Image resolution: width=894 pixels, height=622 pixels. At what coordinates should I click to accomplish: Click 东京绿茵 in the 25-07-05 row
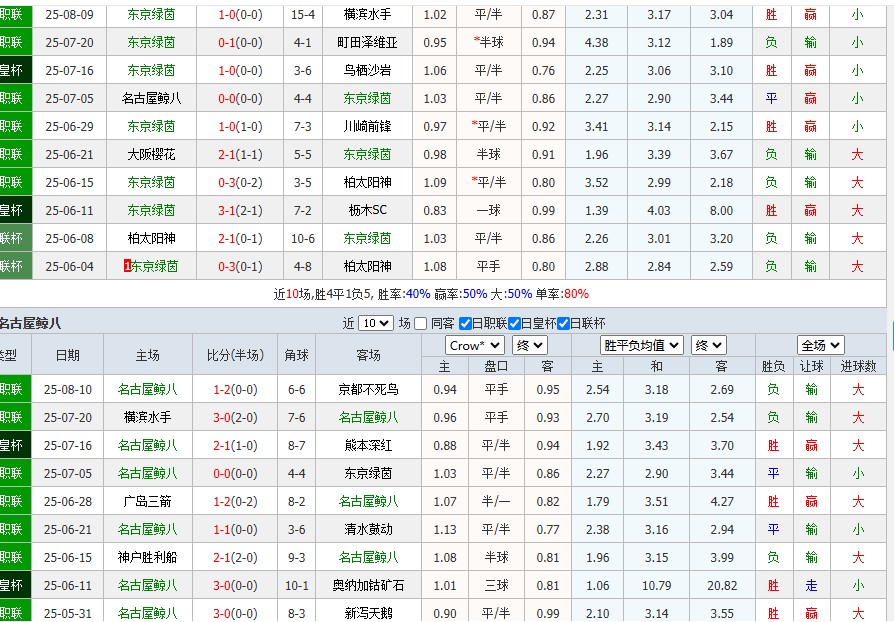368,97
